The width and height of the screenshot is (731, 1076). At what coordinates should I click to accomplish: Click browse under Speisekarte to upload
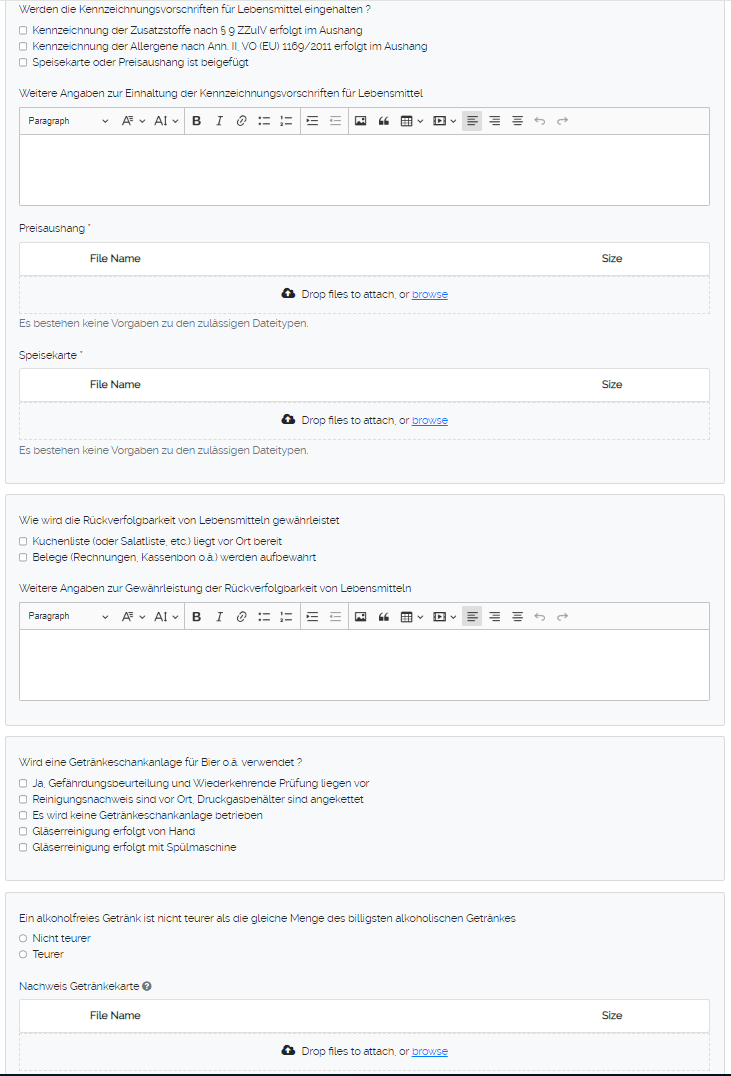pos(429,420)
